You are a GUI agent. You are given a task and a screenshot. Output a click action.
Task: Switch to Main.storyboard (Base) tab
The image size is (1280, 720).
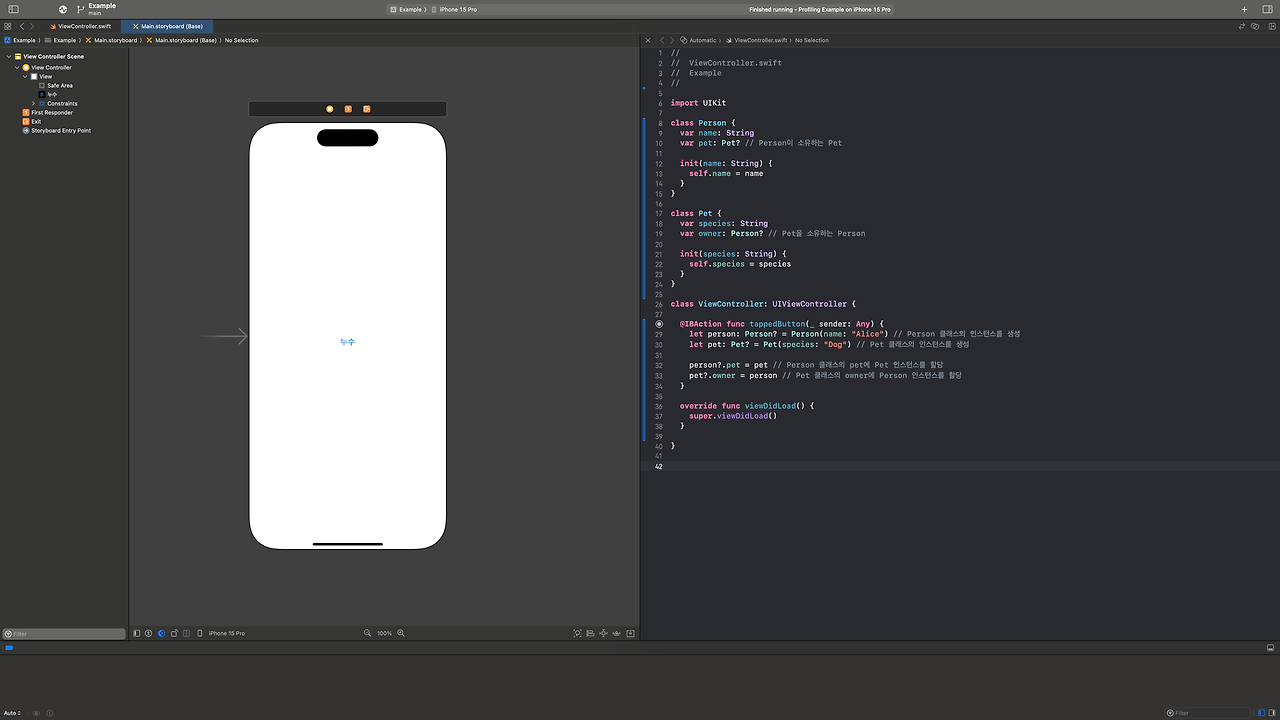coord(167,26)
